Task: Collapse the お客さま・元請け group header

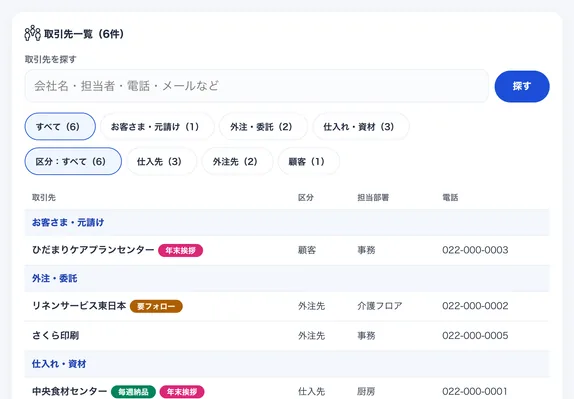Action: (287, 223)
